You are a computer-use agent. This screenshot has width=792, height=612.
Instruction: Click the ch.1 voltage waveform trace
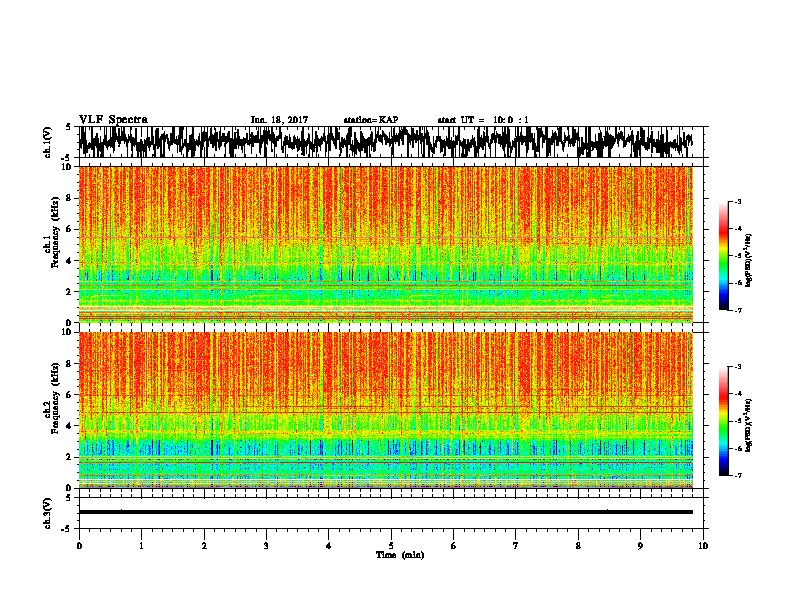click(x=385, y=142)
